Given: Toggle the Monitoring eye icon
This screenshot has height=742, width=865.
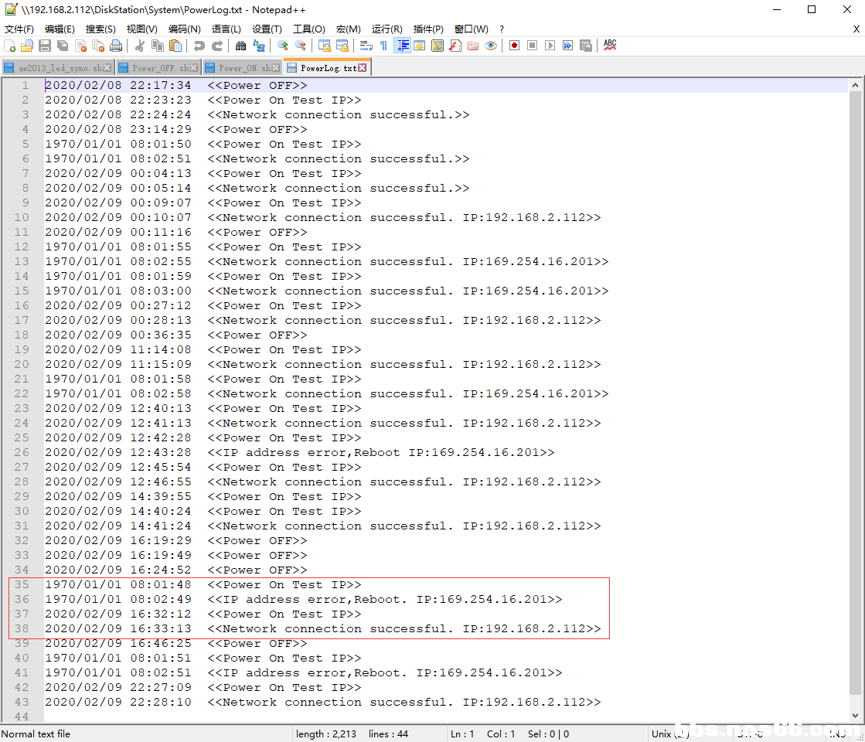Looking at the screenshot, I should [x=490, y=46].
